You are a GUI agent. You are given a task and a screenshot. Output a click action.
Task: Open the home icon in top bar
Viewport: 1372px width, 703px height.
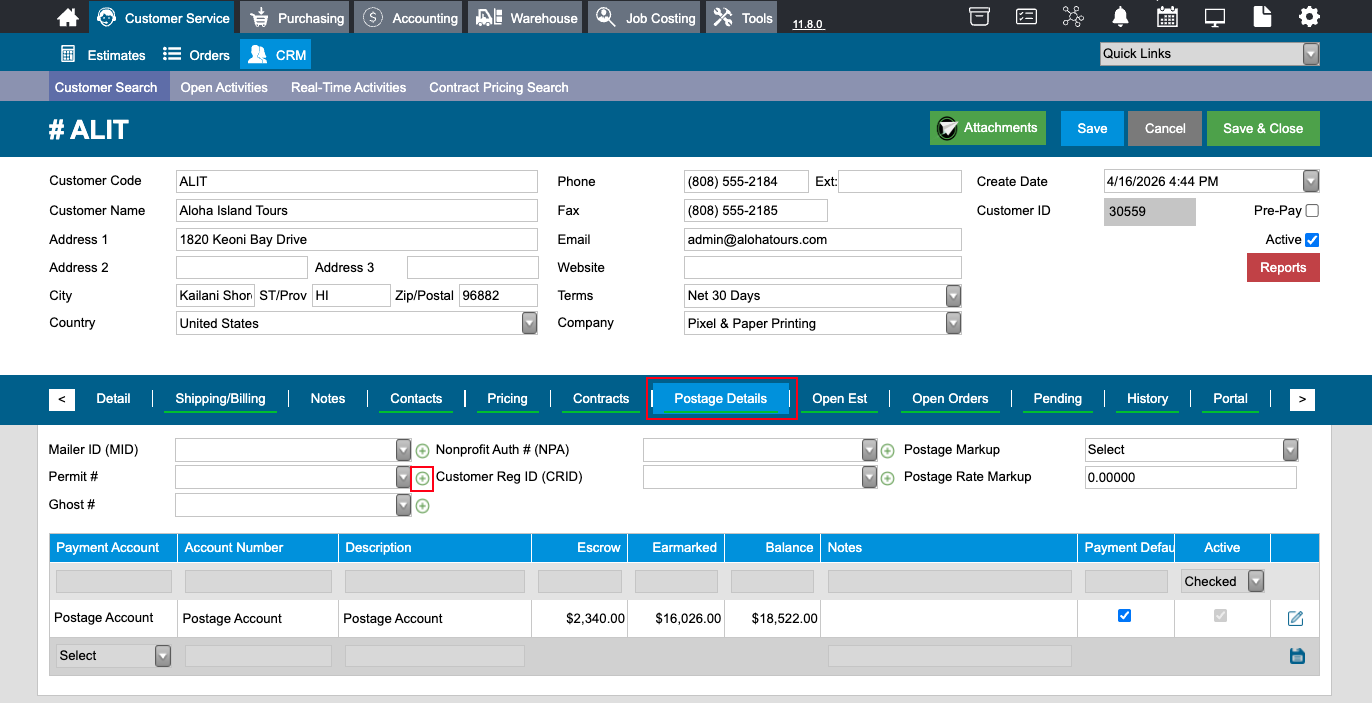click(68, 17)
